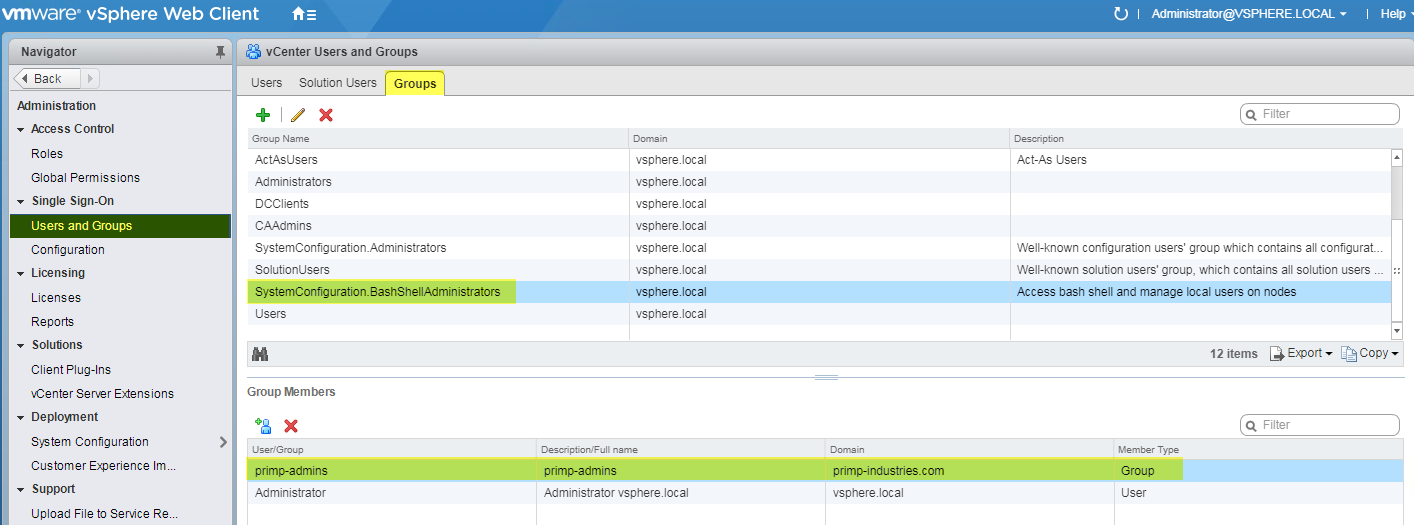Viewport: 1414px width, 525px height.
Task: Click the Back button in Navigator
Action: point(45,78)
